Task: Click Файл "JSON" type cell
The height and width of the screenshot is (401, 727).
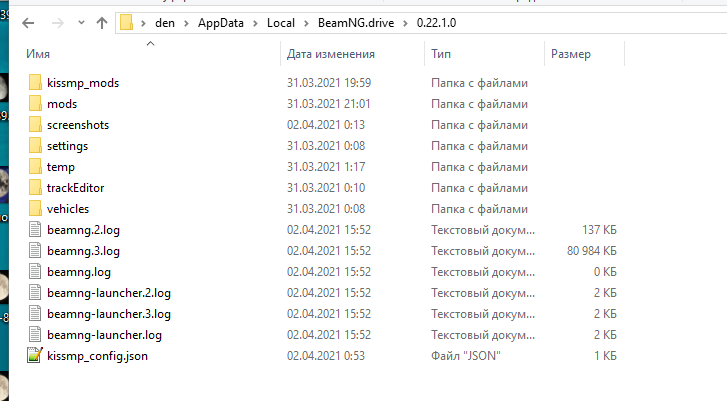Action: (x=466, y=356)
